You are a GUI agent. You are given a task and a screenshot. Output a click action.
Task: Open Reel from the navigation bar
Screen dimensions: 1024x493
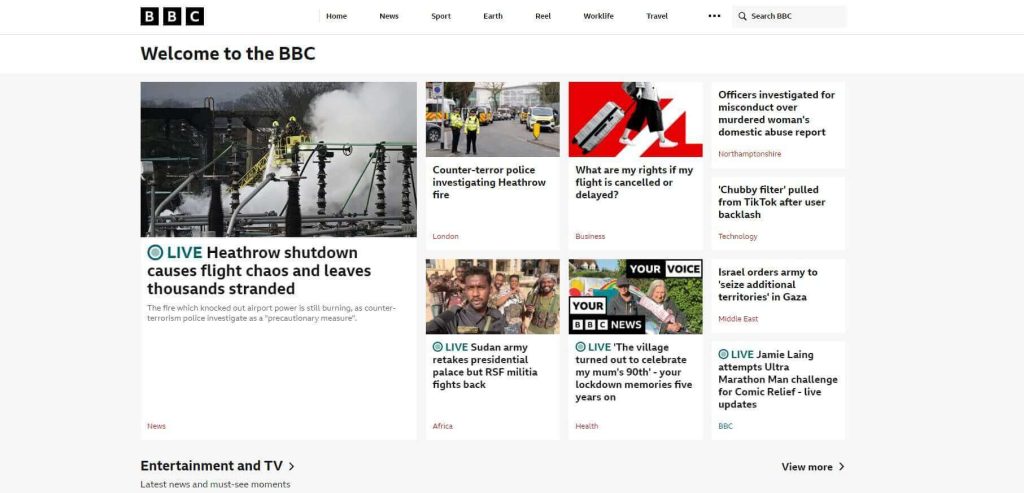coord(543,16)
